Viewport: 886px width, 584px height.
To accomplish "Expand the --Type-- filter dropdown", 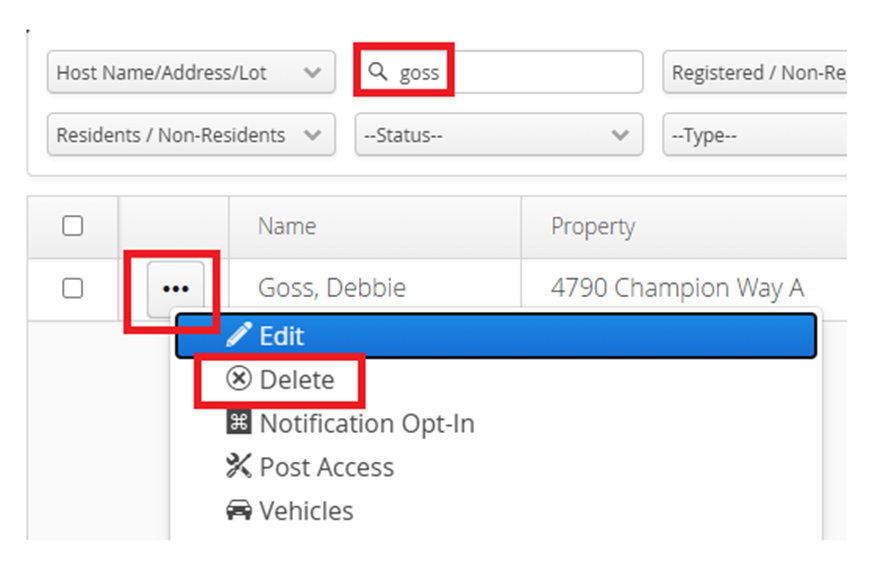I will pyautogui.click(x=754, y=135).
